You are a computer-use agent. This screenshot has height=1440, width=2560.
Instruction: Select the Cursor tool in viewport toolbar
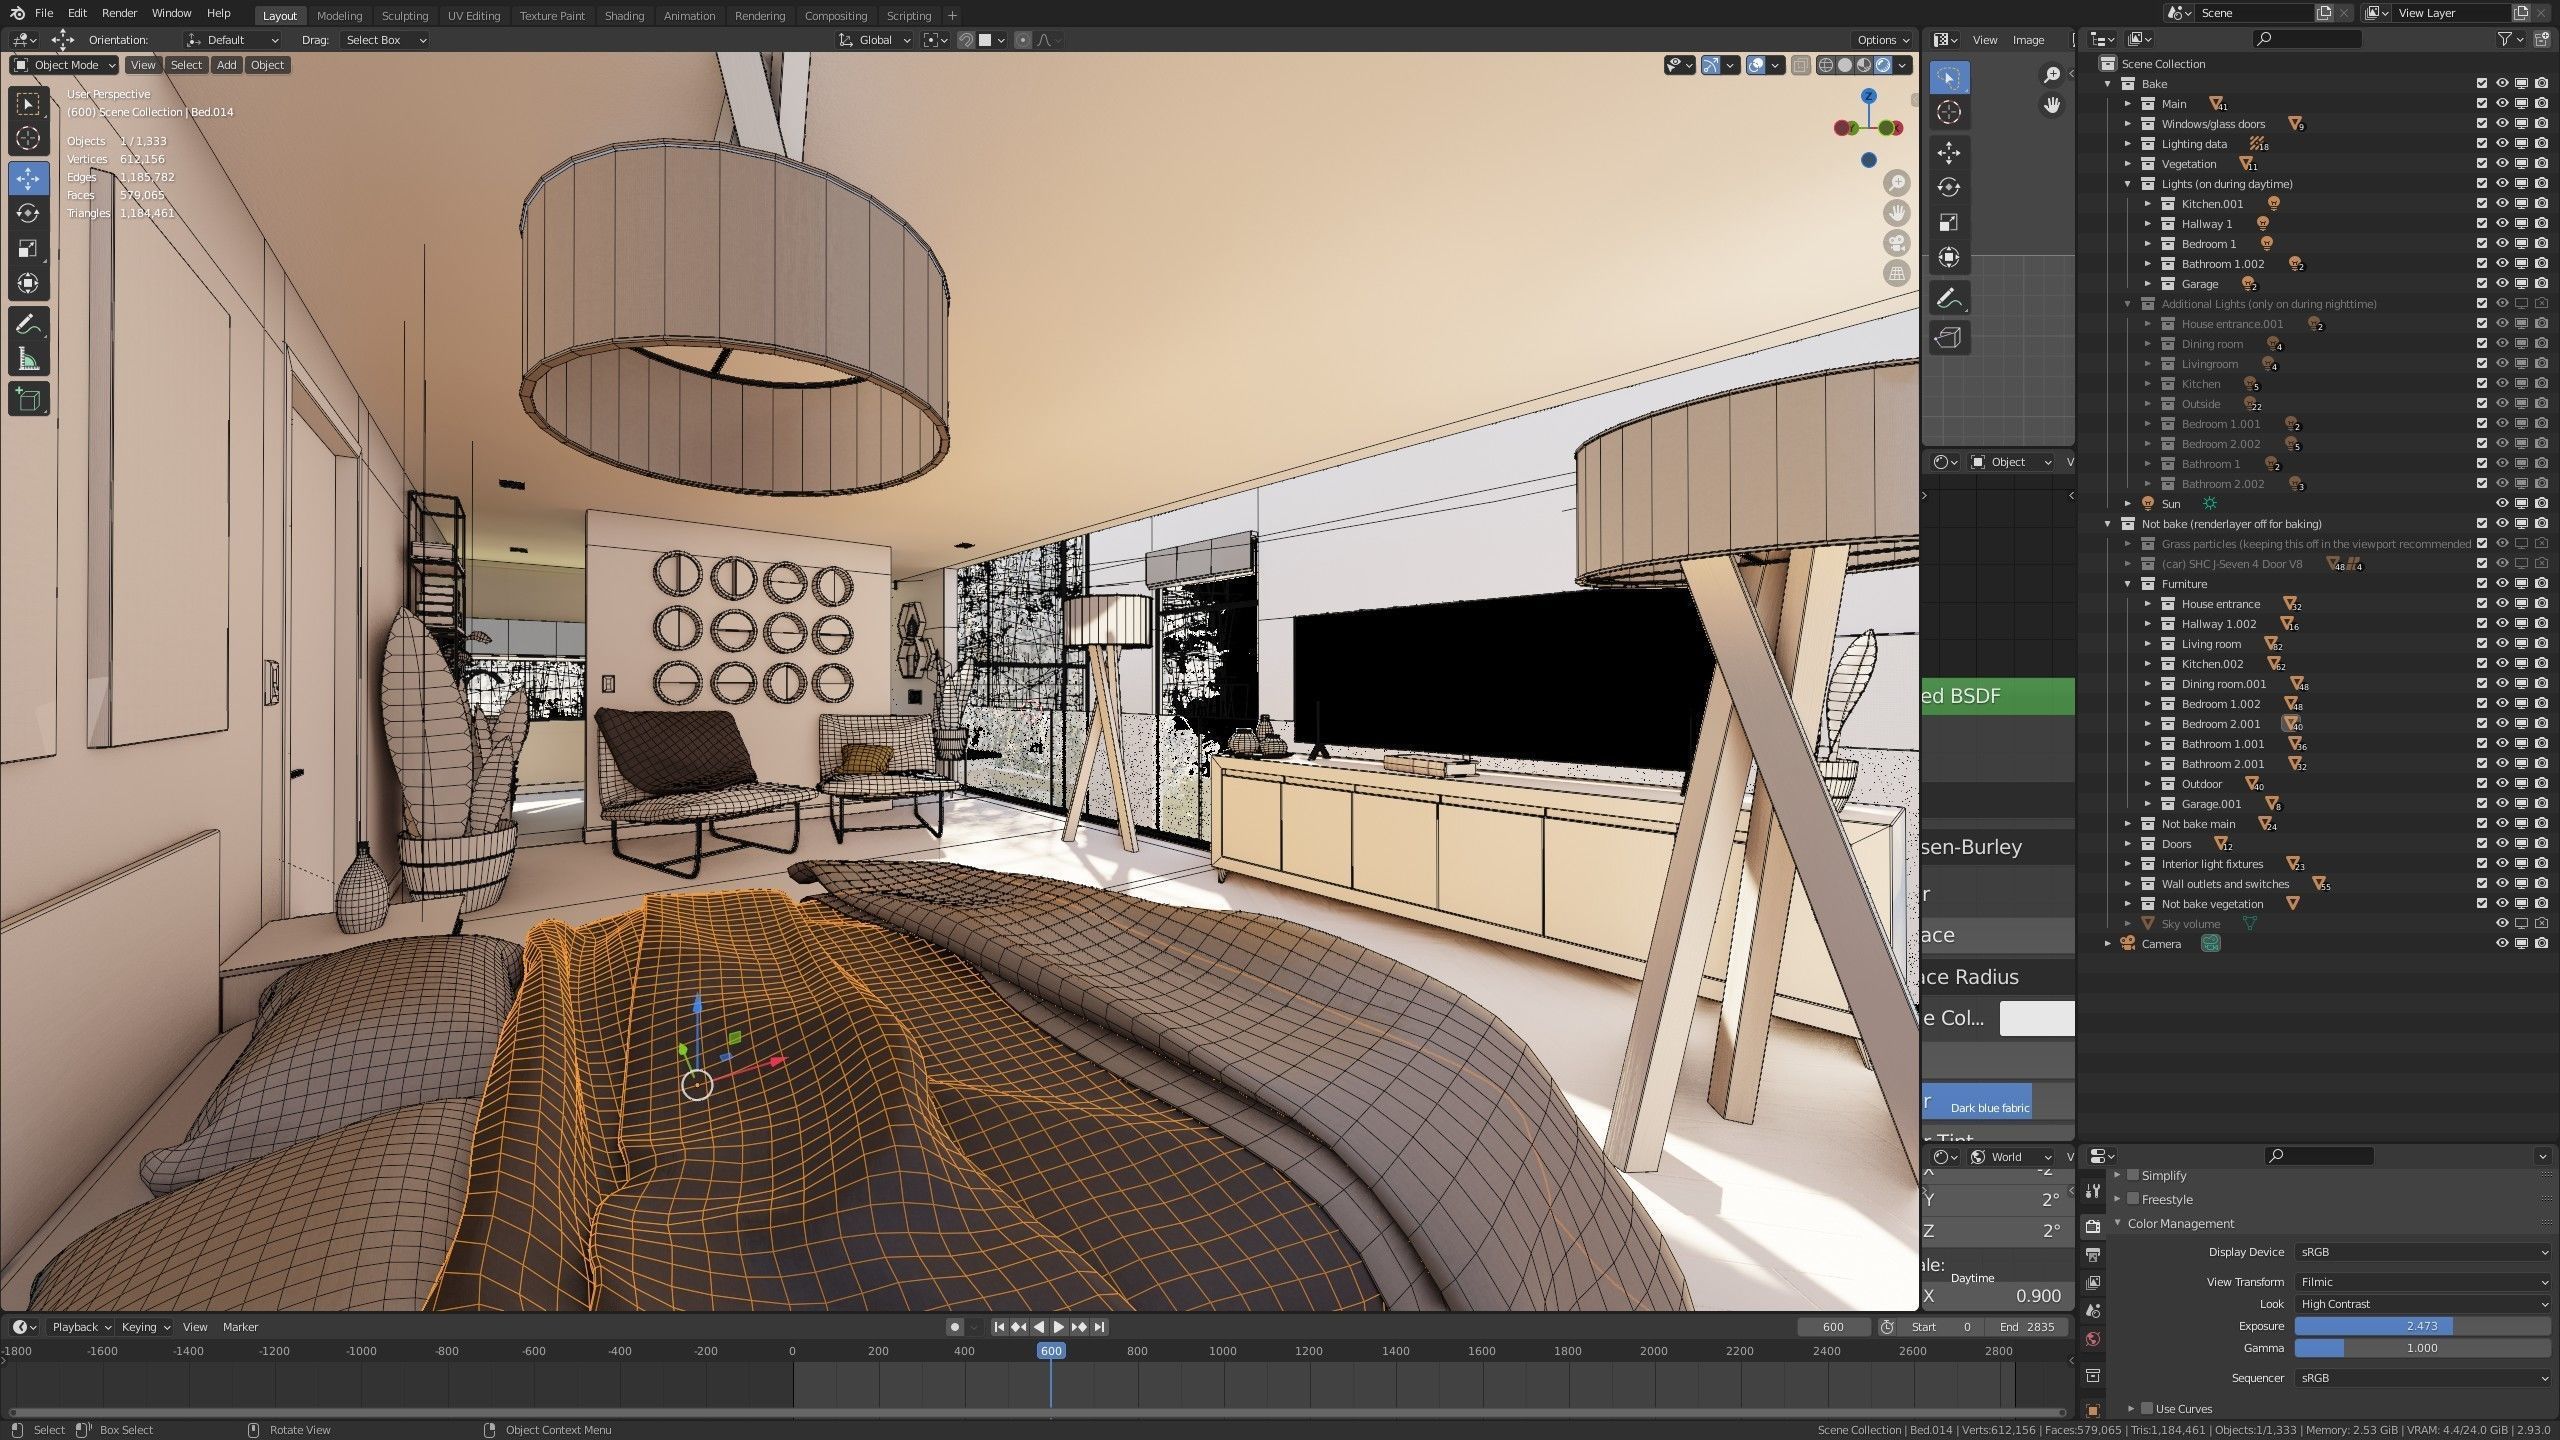28,139
